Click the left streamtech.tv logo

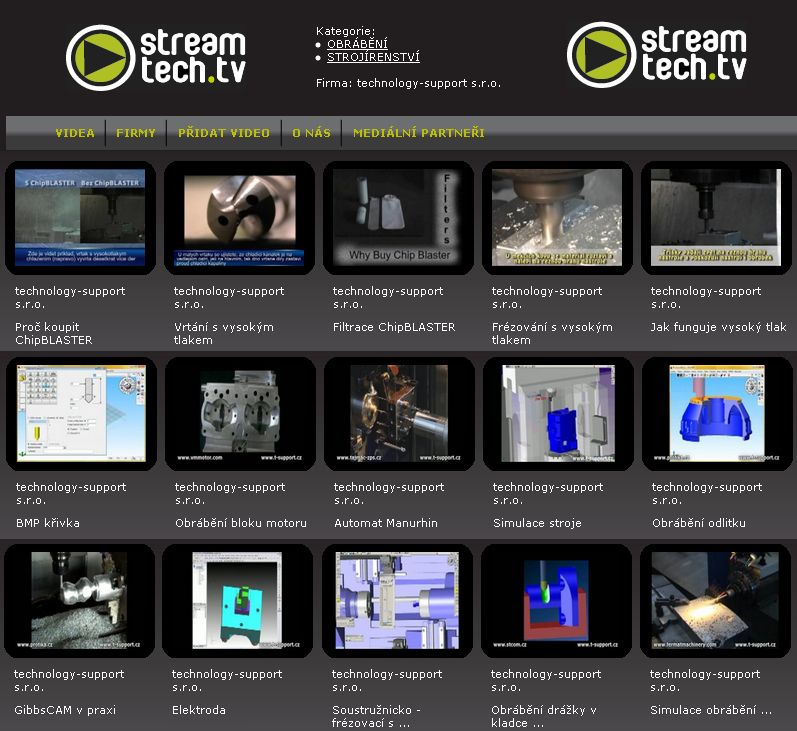(x=156, y=56)
